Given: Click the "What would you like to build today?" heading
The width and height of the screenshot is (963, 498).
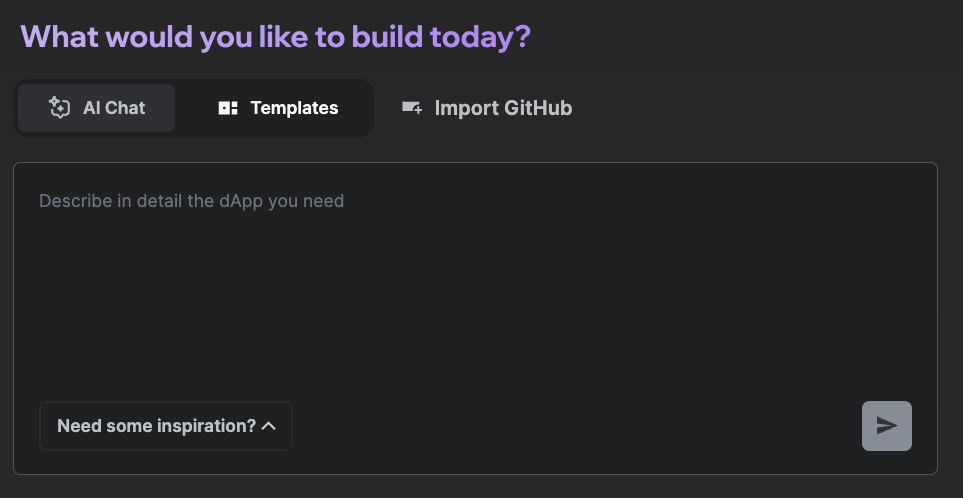Looking at the screenshot, I should pyautogui.click(x=275, y=37).
